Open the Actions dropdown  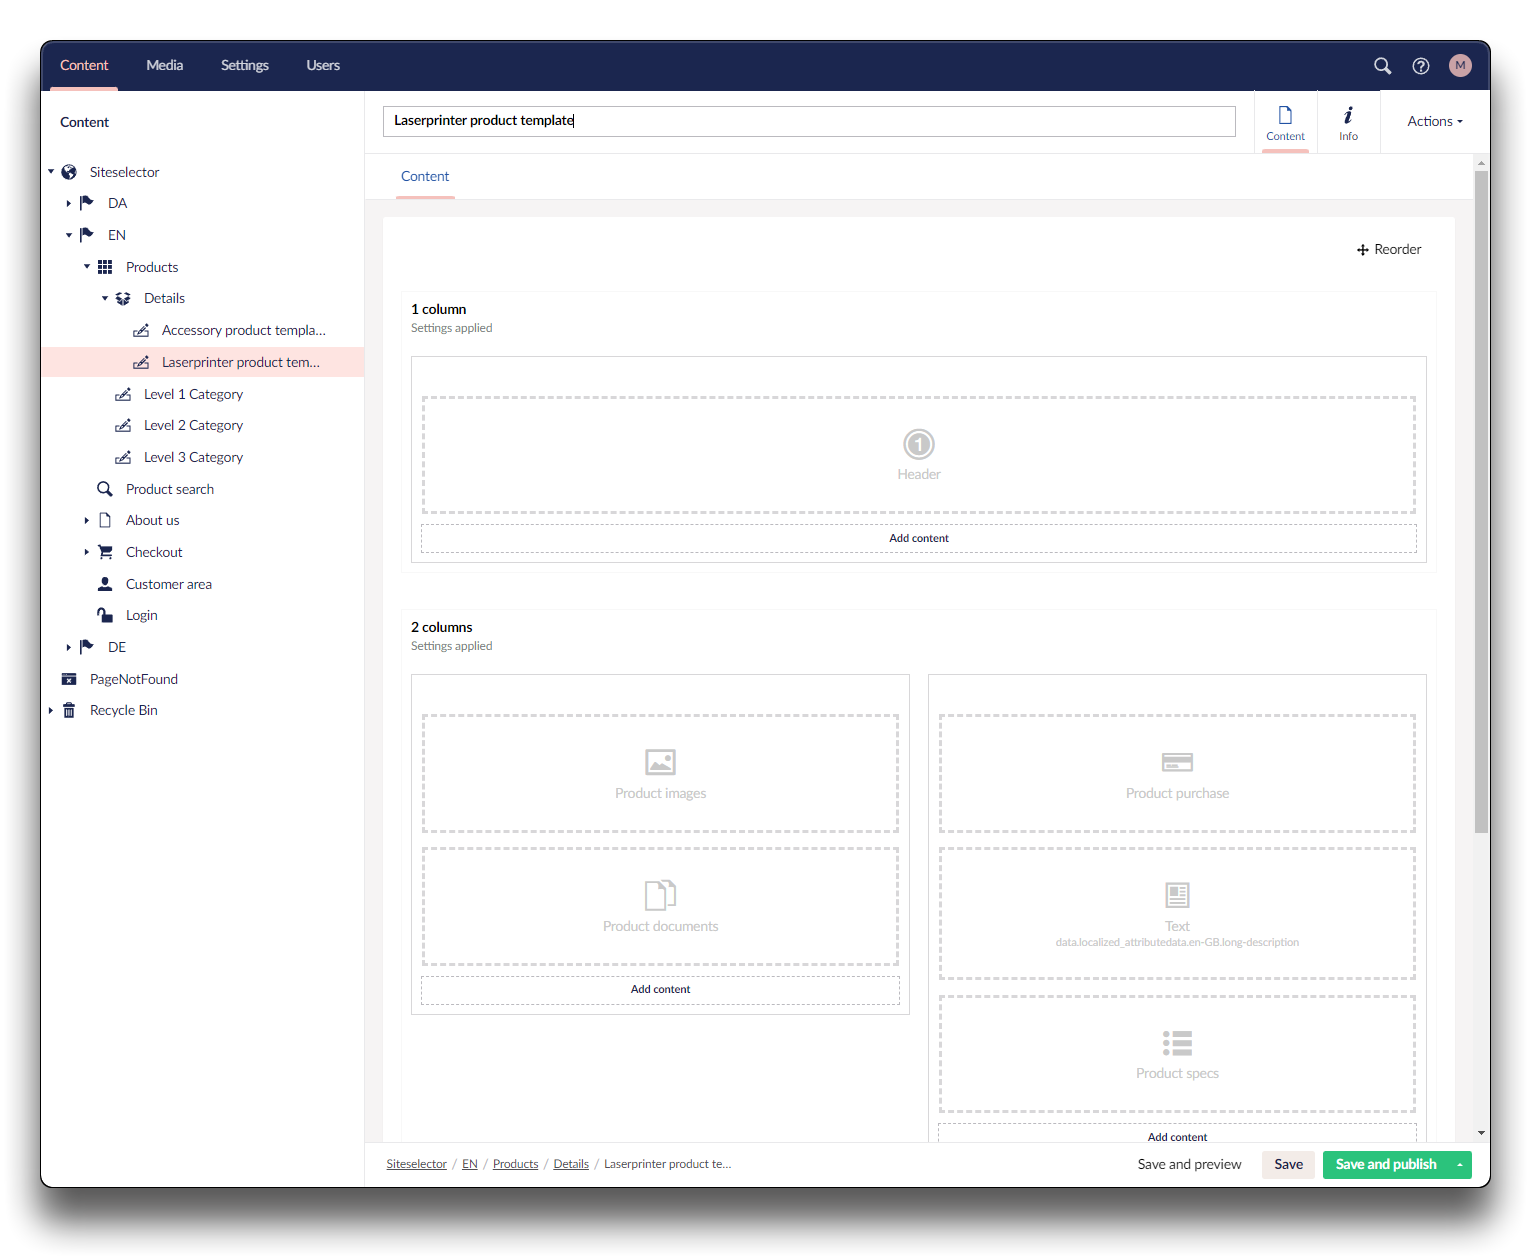pos(1434,122)
